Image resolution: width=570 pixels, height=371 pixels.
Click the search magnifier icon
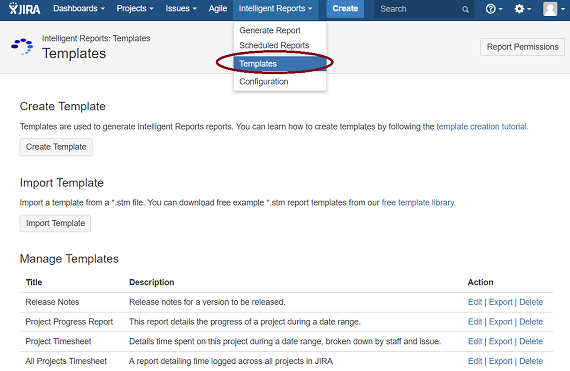point(465,9)
